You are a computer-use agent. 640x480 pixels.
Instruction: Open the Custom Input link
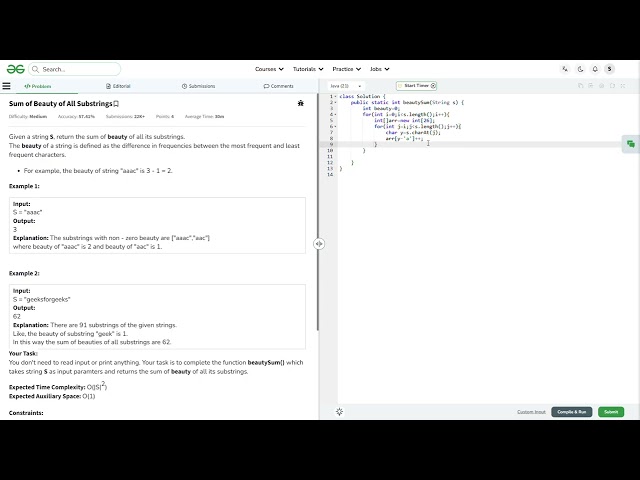(x=531, y=412)
